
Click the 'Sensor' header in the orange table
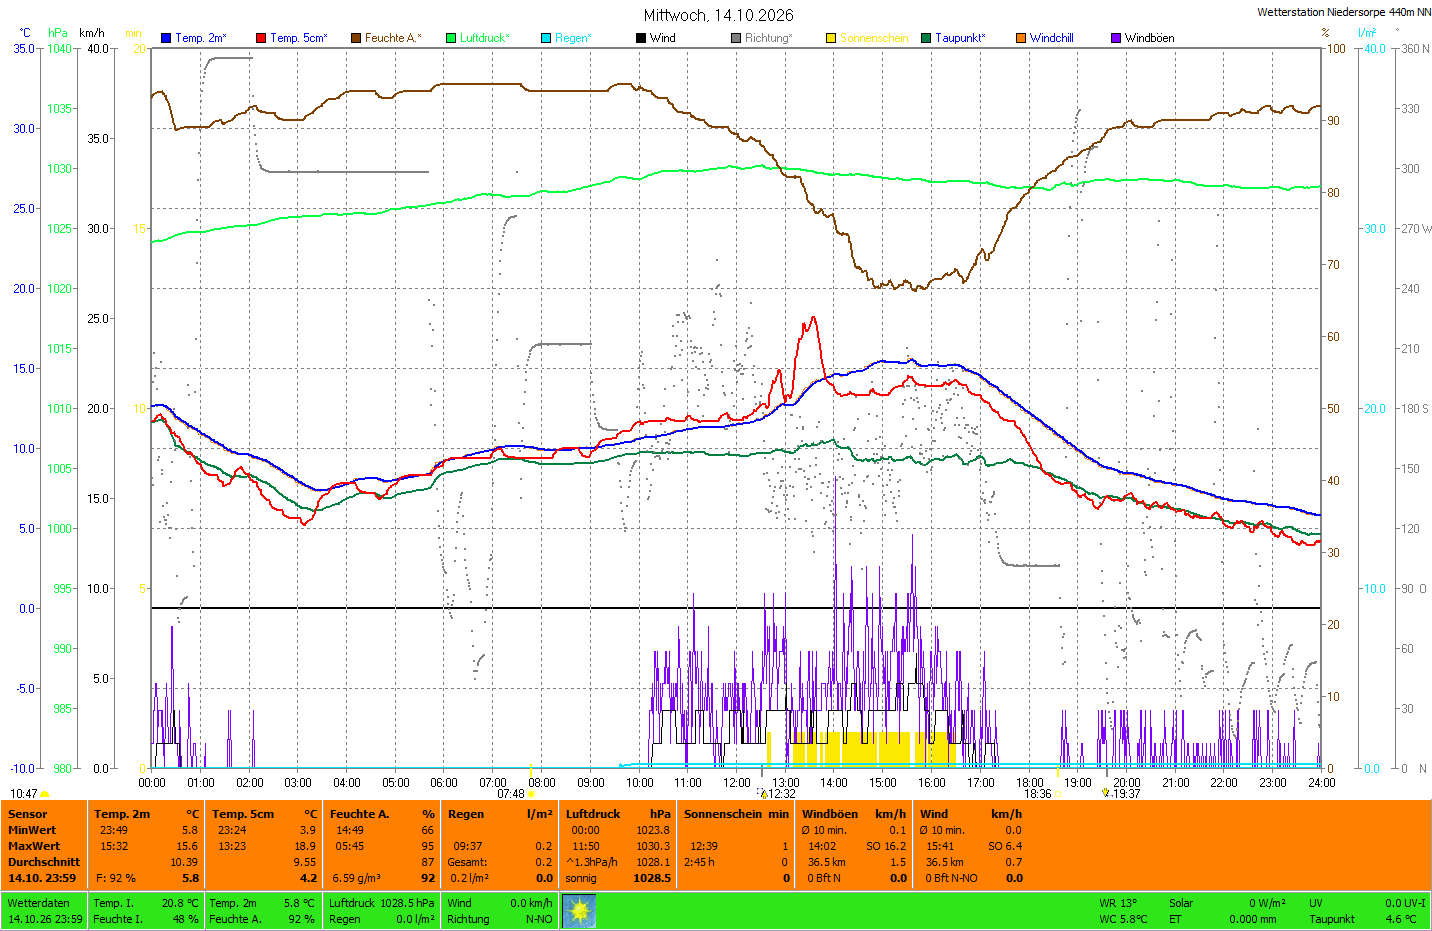(28, 814)
